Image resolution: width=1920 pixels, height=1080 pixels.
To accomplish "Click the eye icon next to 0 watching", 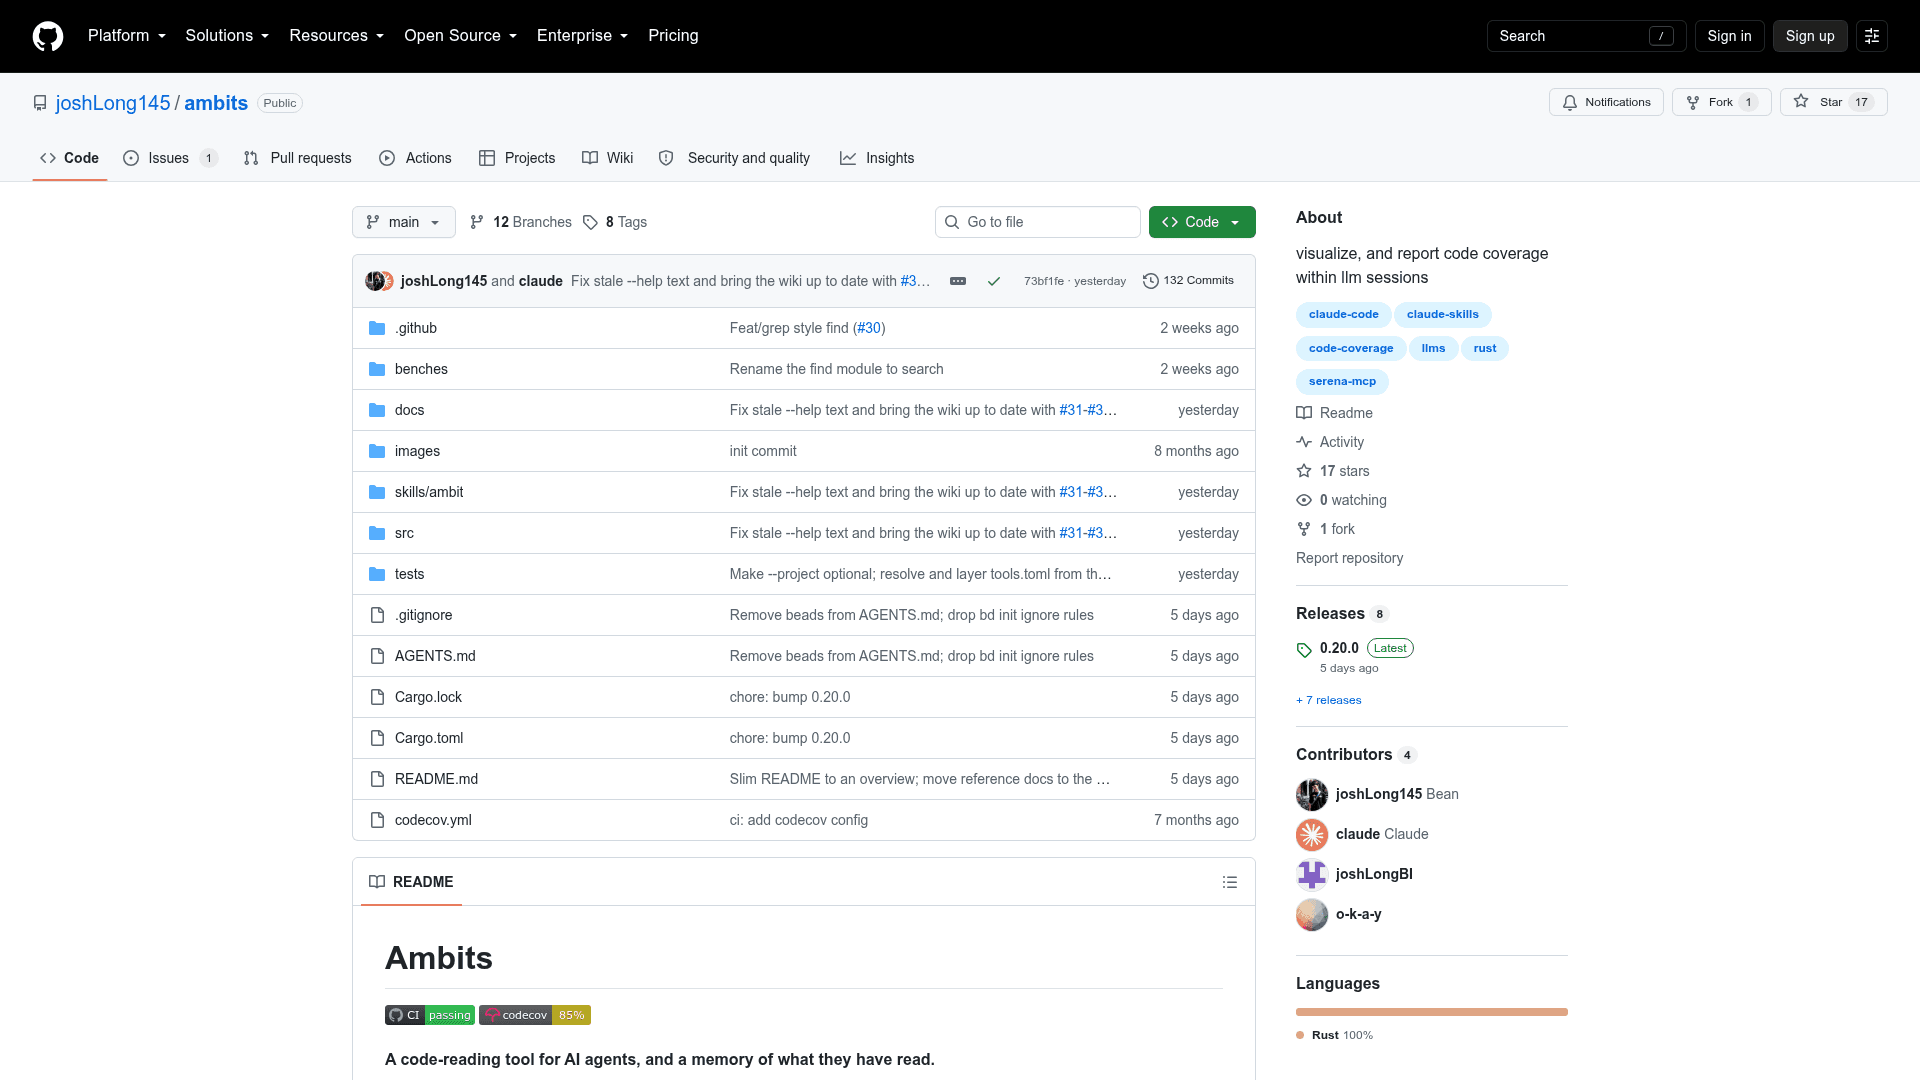I will tap(1304, 500).
